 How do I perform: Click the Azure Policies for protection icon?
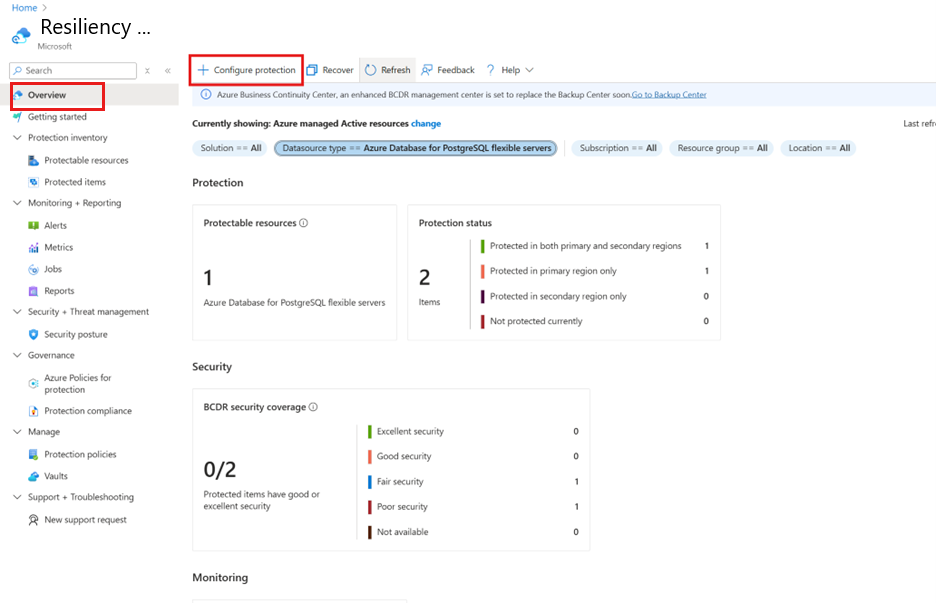[x=33, y=383]
